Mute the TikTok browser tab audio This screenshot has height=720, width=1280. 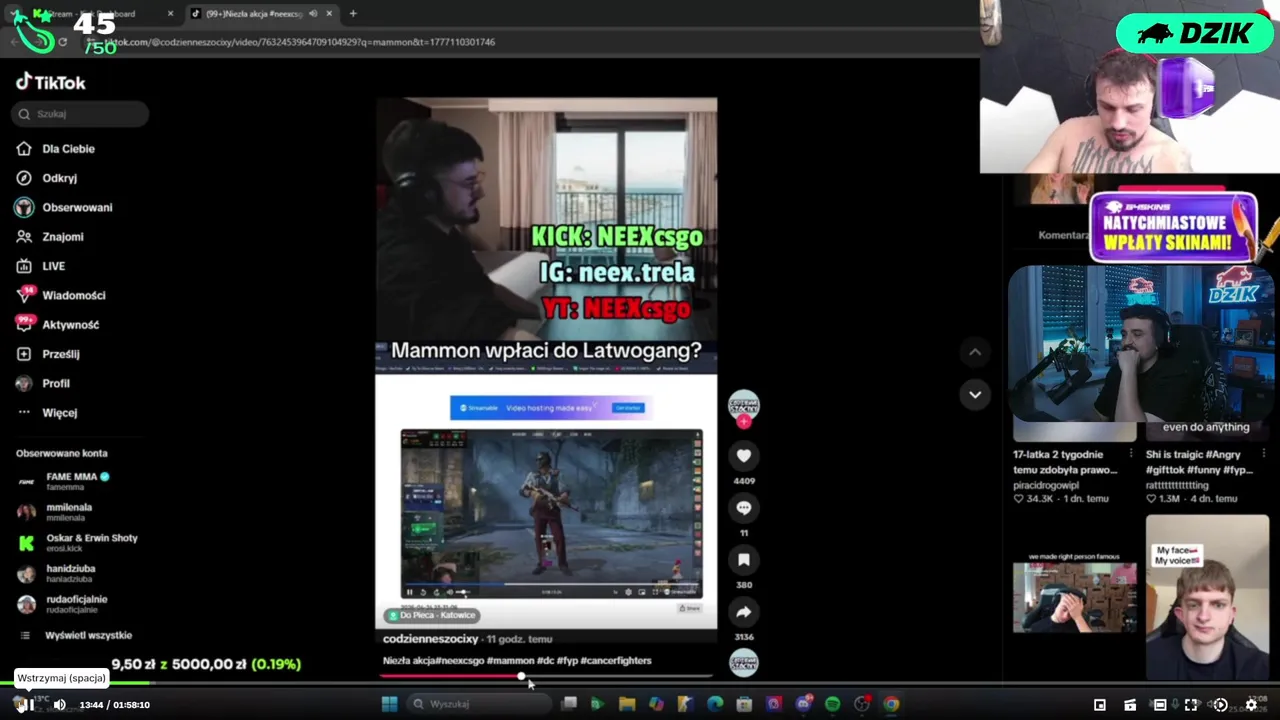point(313,13)
